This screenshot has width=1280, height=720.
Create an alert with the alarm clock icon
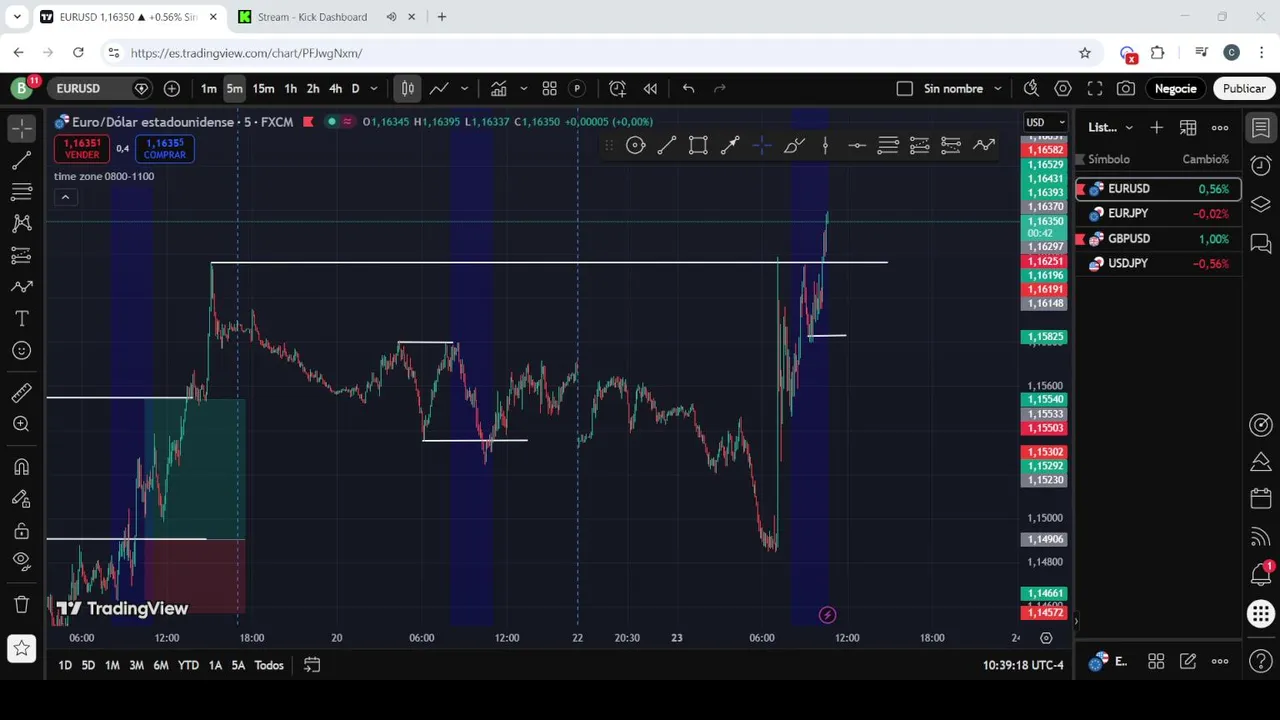pyautogui.click(x=617, y=89)
